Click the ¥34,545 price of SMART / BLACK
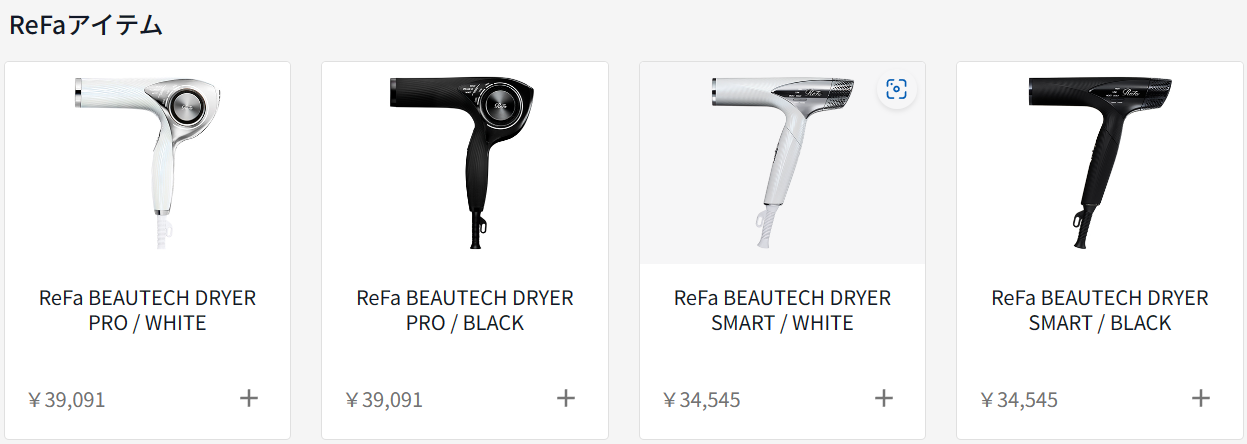Image resolution: width=1247 pixels, height=444 pixels. pos(1019,400)
